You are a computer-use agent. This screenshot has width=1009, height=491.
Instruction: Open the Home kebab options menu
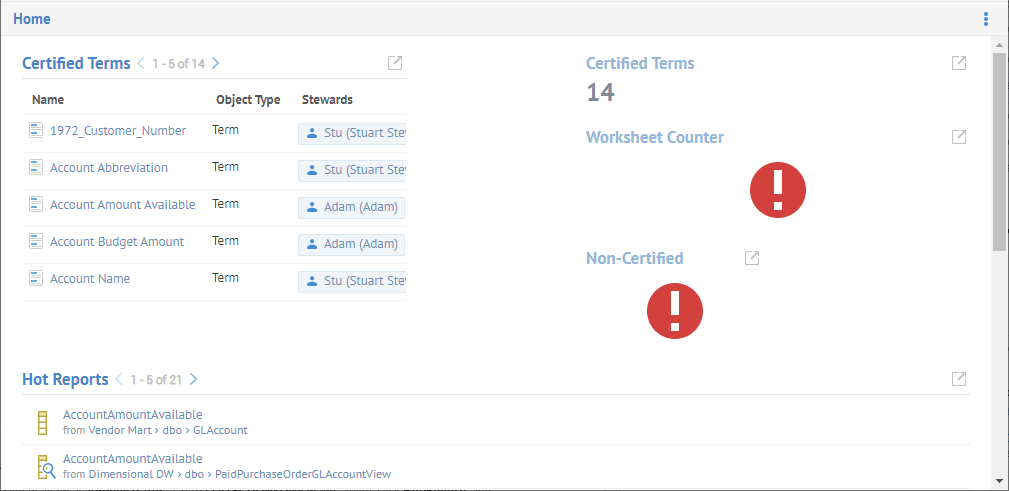[x=986, y=19]
